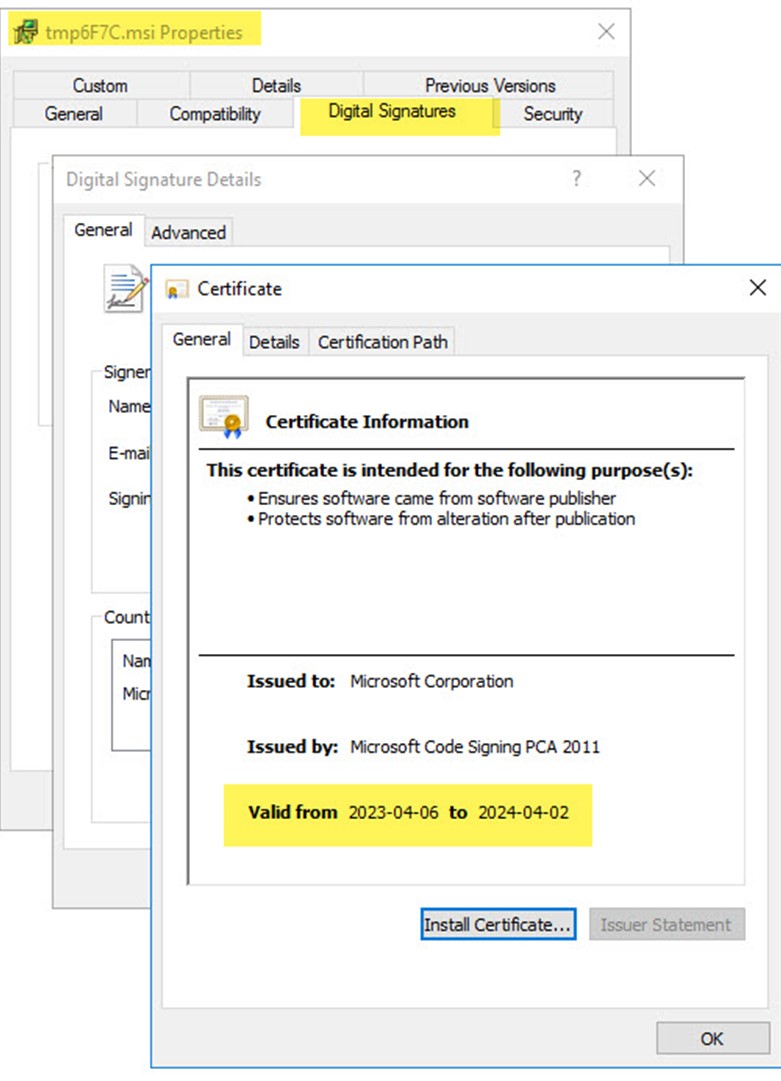Open the Security tab
Image resolution: width=781 pixels, height=1081 pixels.
point(553,114)
